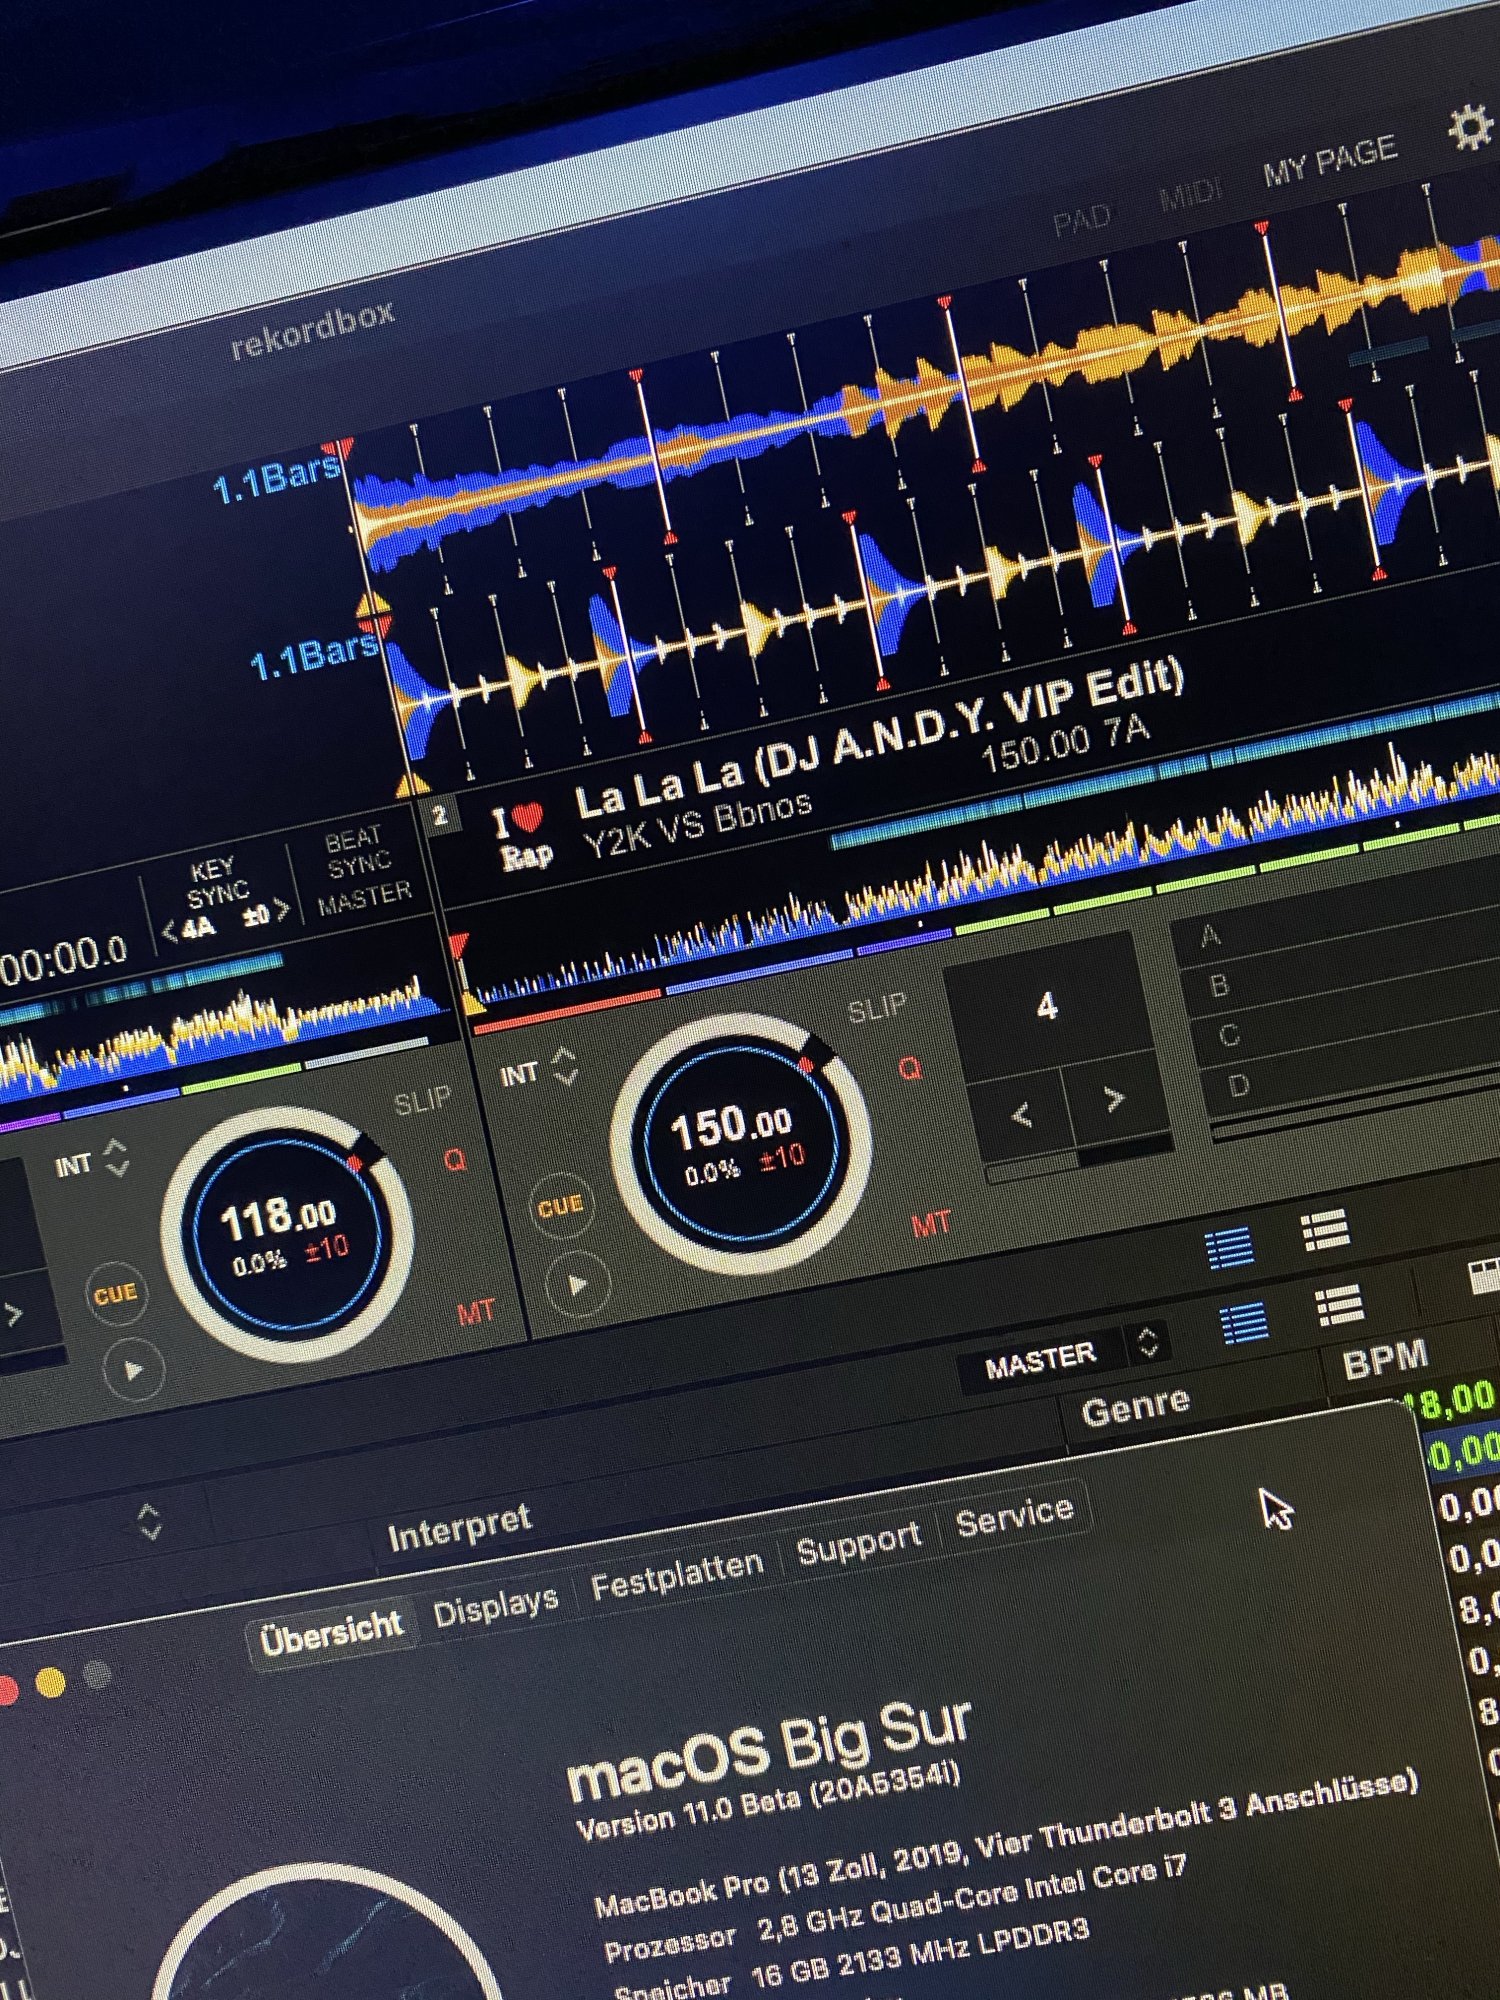Start playback on the 150.00 deck
Image resolution: width=1500 pixels, height=2000 pixels.
tap(577, 1284)
